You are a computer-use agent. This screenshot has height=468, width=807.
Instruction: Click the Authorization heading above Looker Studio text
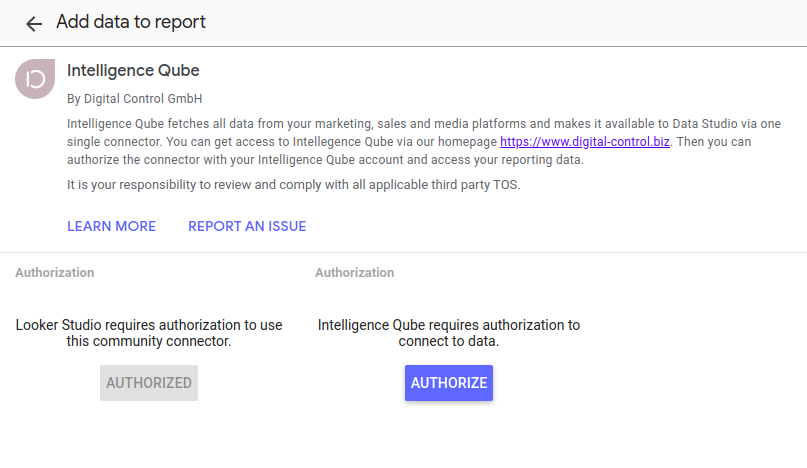coord(55,272)
